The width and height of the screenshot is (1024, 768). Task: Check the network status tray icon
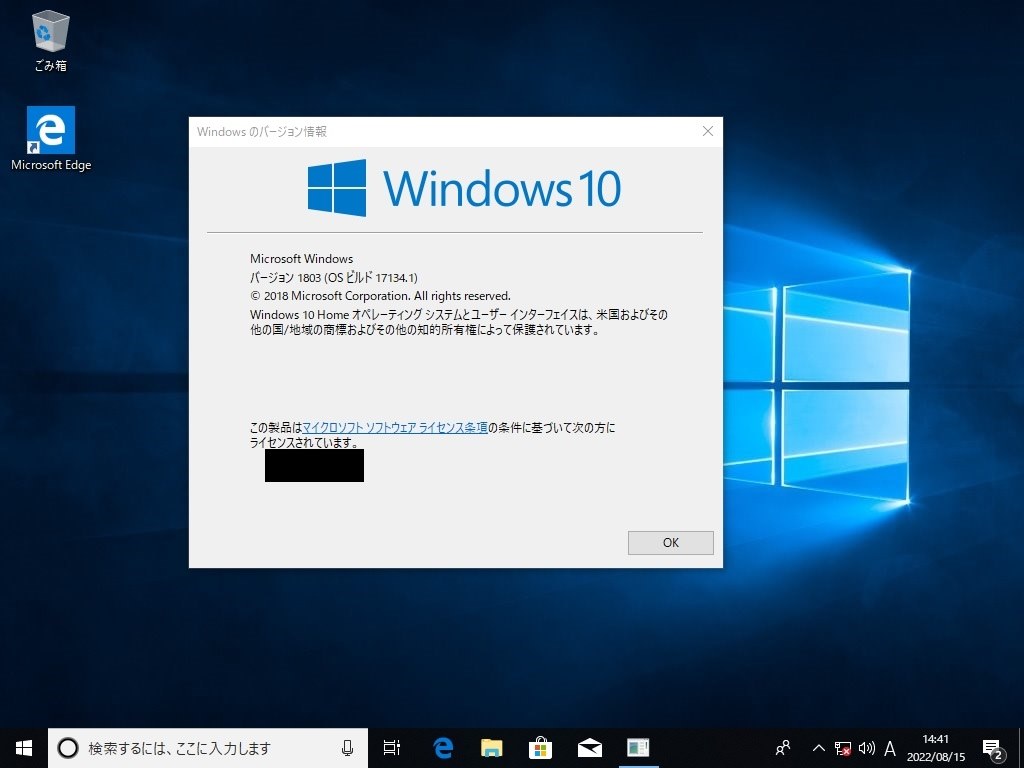tap(842, 748)
